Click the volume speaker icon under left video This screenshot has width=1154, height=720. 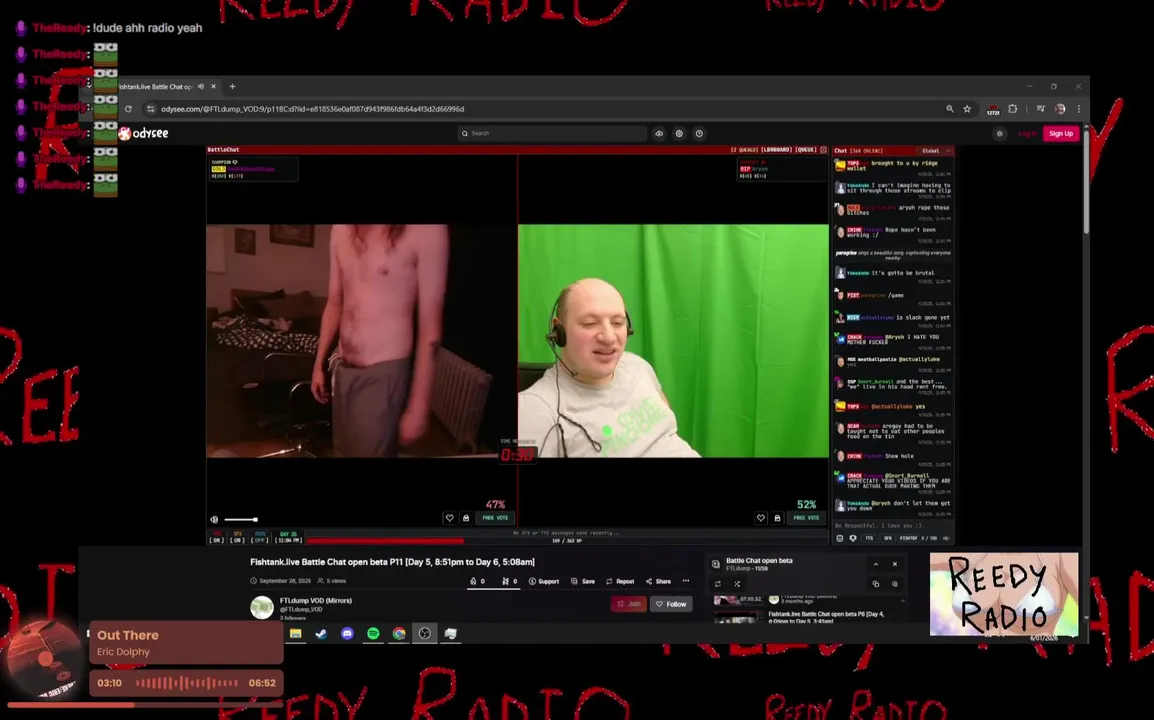tap(214, 519)
